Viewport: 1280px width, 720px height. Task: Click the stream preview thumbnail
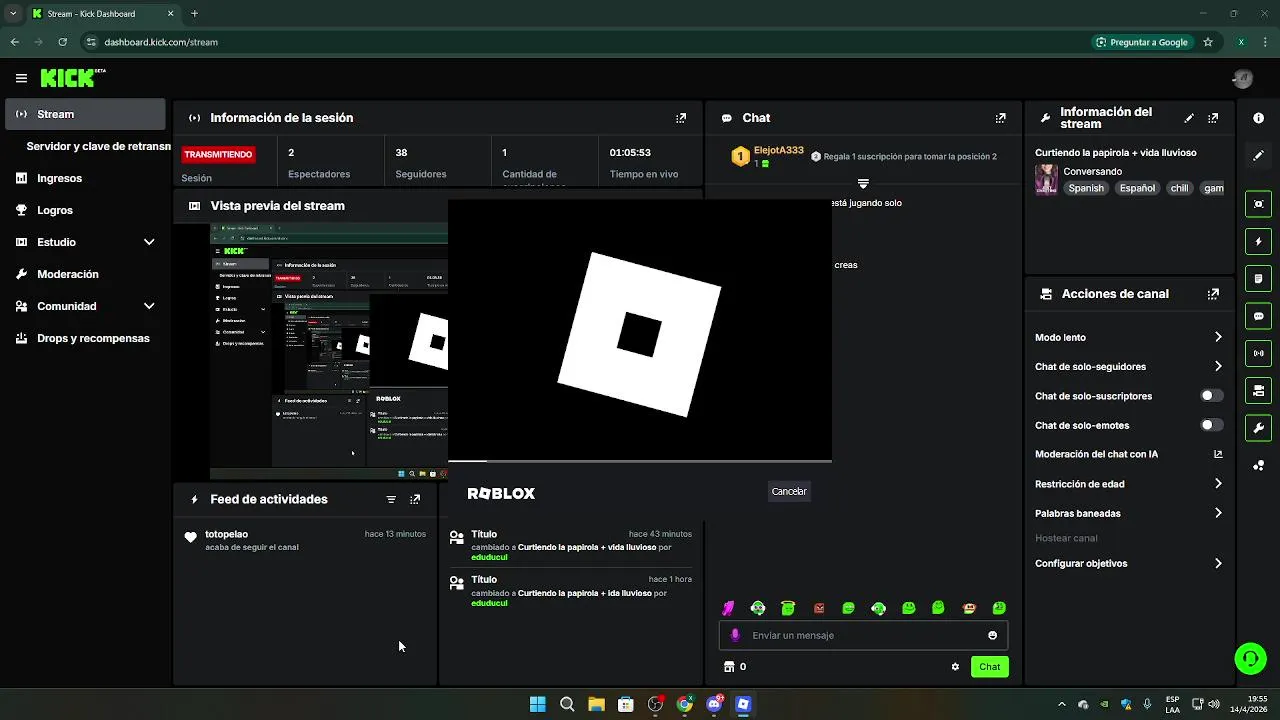pyautogui.click(x=329, y=352)
